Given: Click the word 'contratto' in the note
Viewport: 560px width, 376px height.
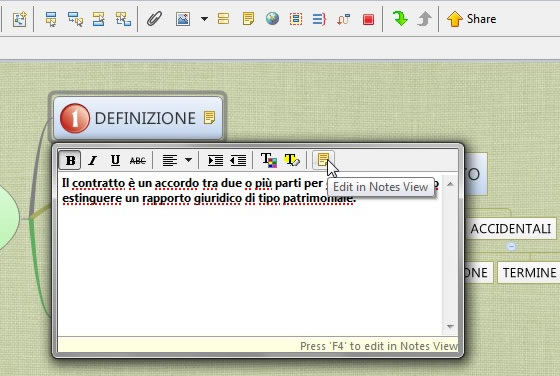Looking at the screenshot, I should (98, 184).
